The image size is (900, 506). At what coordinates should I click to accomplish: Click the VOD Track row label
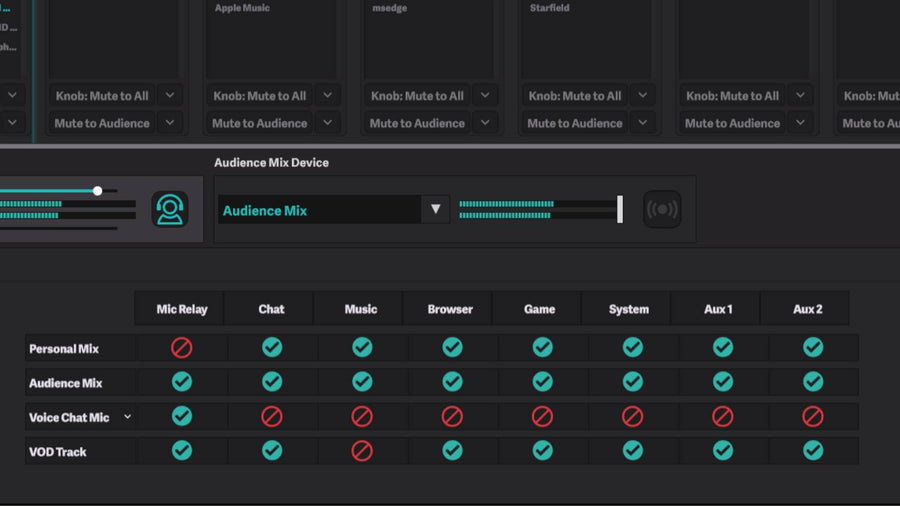coord(57,452)
